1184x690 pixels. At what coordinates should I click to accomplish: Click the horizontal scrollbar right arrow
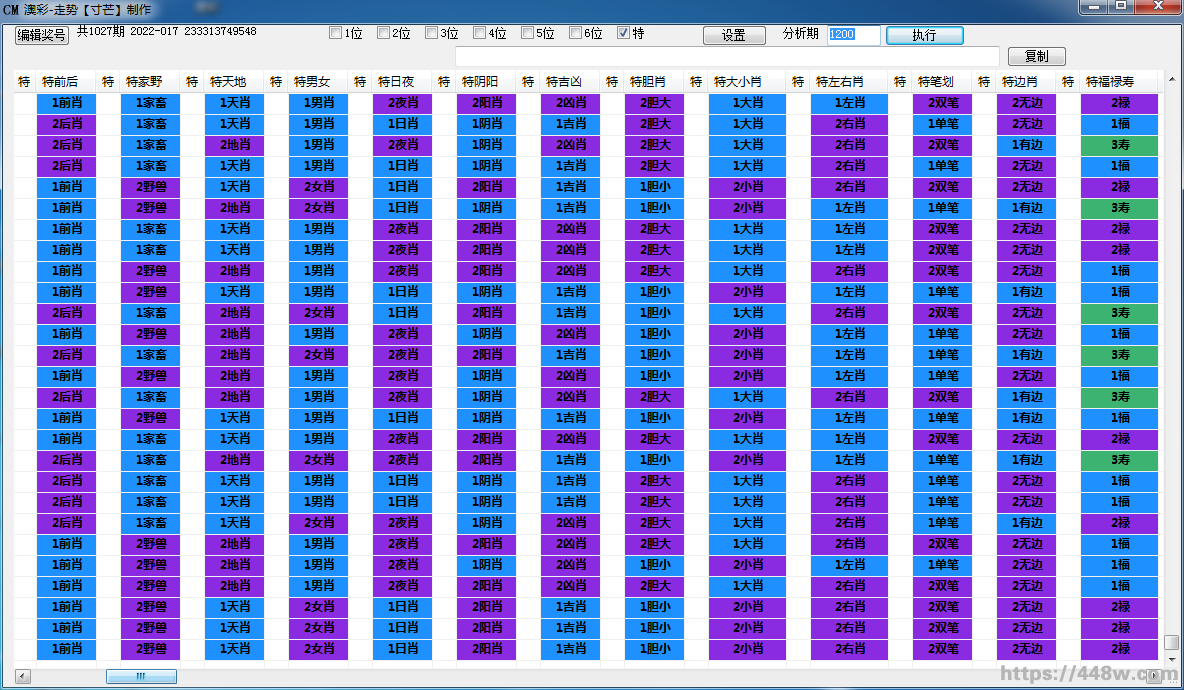(x=1155, y=677)
